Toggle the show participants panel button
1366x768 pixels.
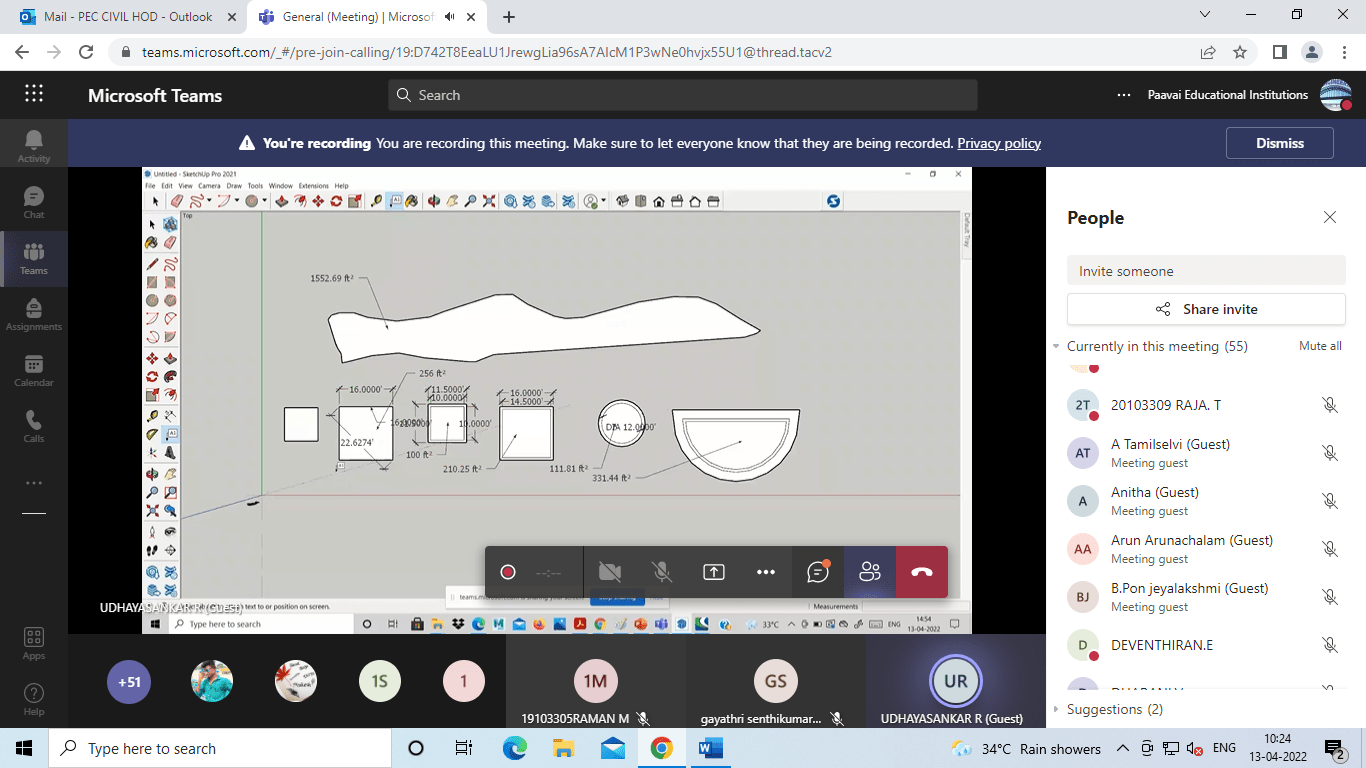click(869, 572)
